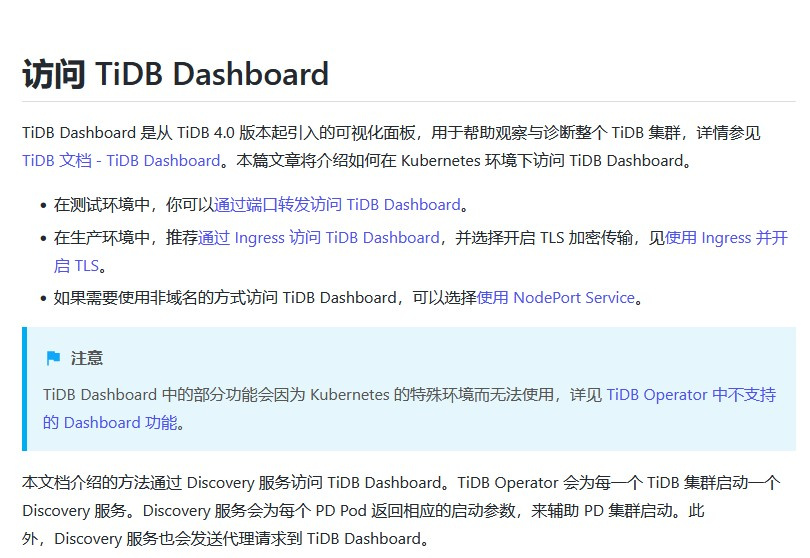The image size is (810, 558).
Task: Open 通过 Ingress 访问 TiDB Dashboard link
Action: [x=318, y=238]
